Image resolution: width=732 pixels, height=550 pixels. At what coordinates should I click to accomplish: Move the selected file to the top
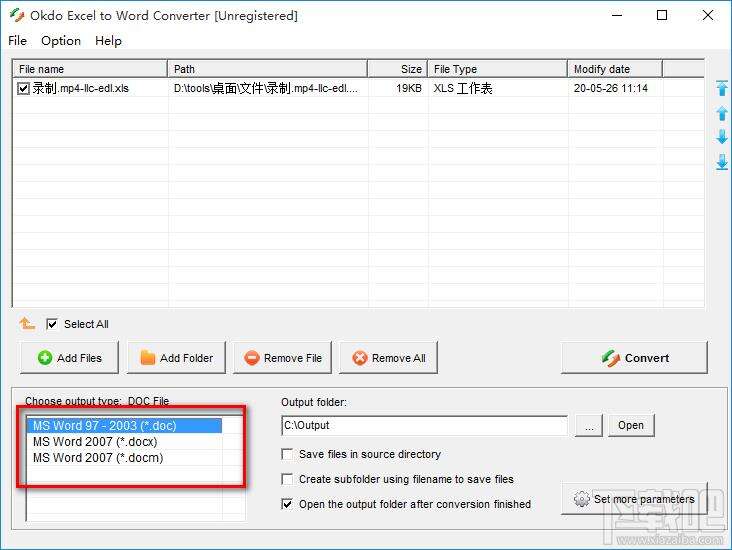(722, 88)
